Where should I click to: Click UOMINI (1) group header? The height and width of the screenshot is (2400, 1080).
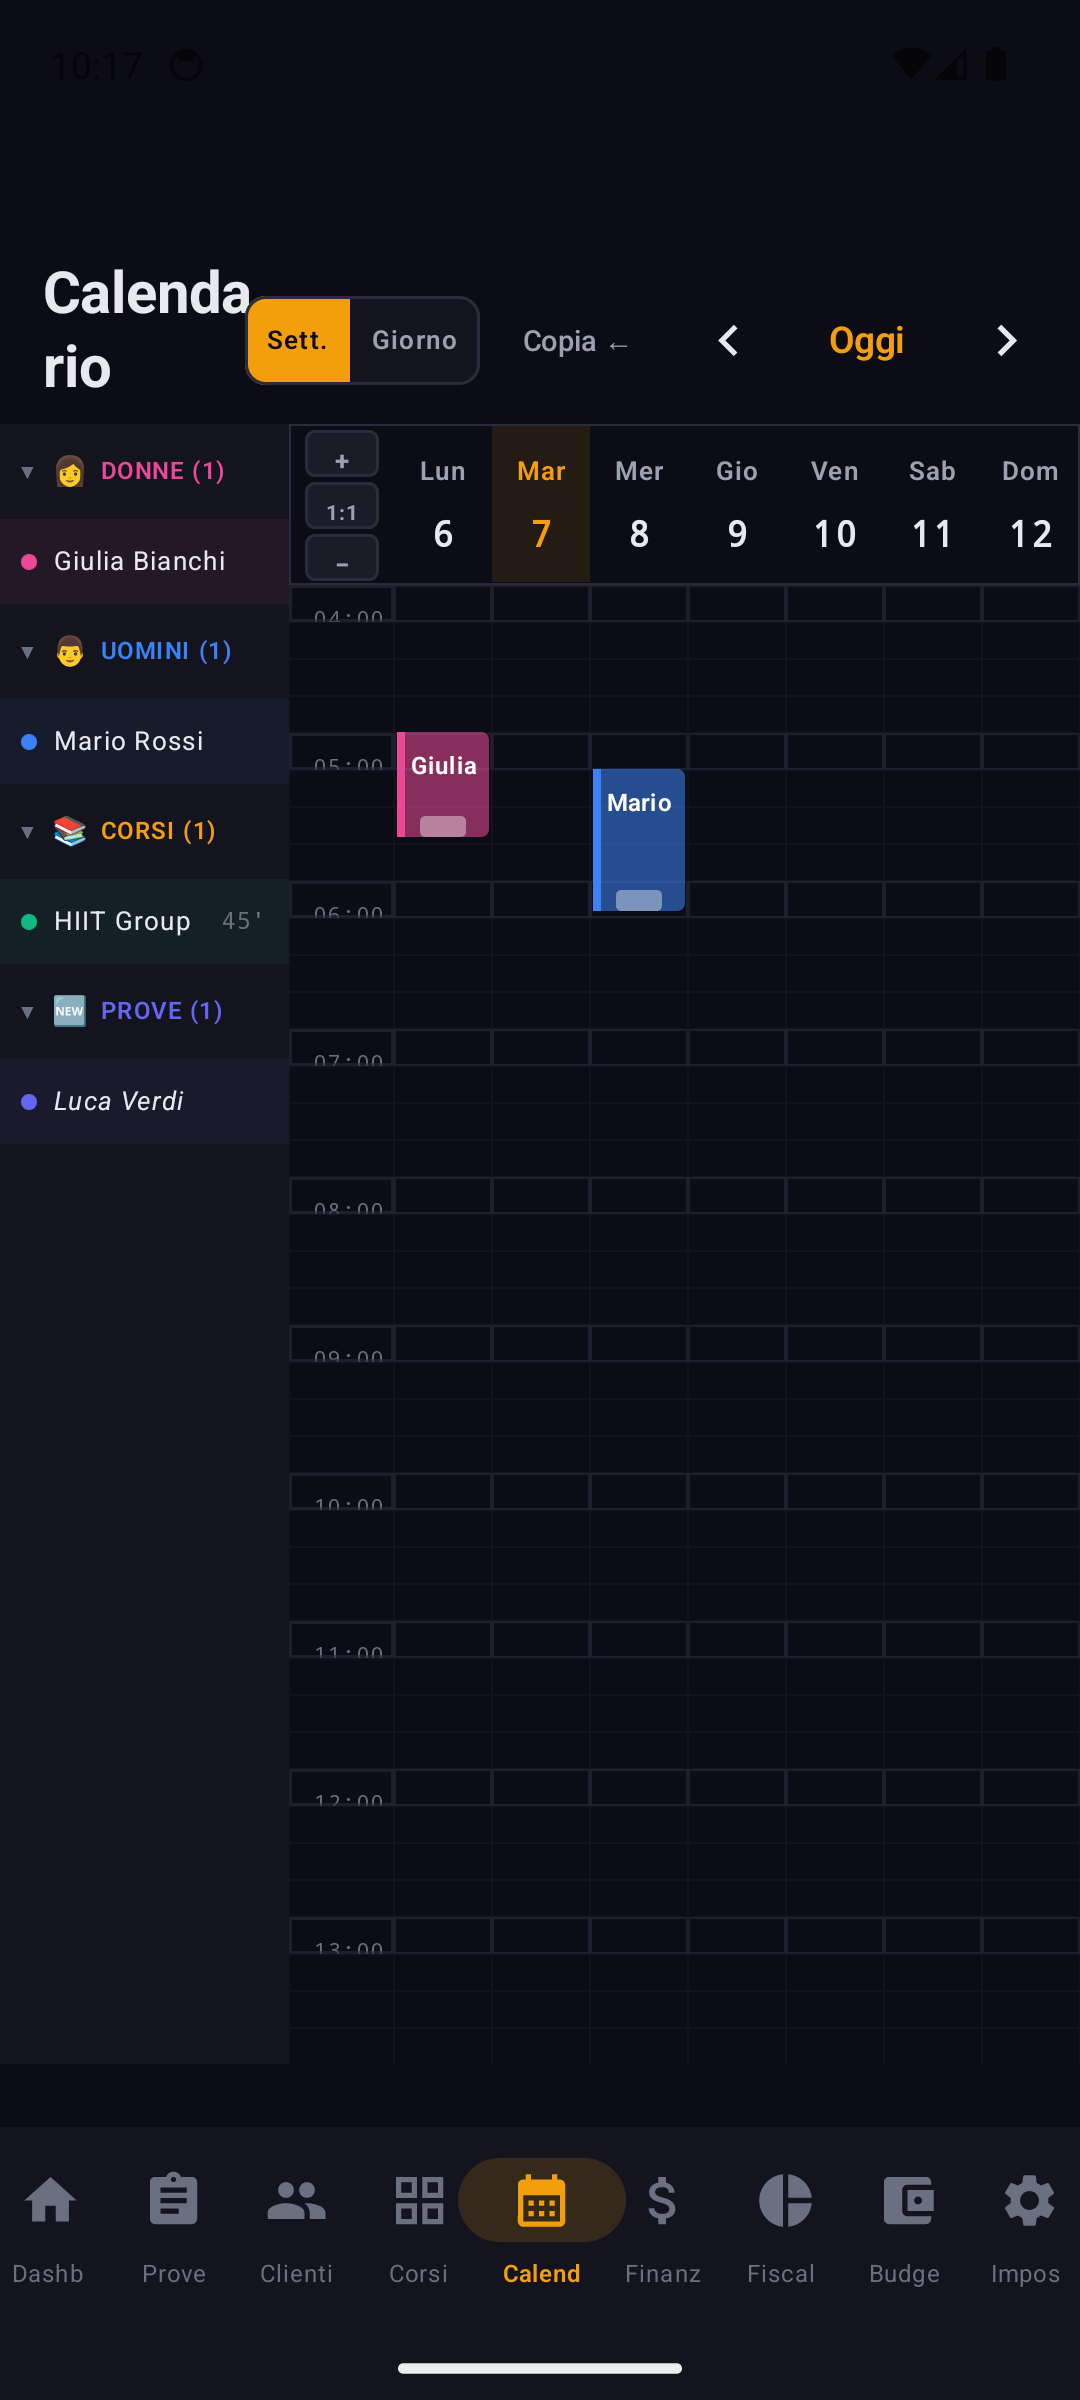point(145,651)
